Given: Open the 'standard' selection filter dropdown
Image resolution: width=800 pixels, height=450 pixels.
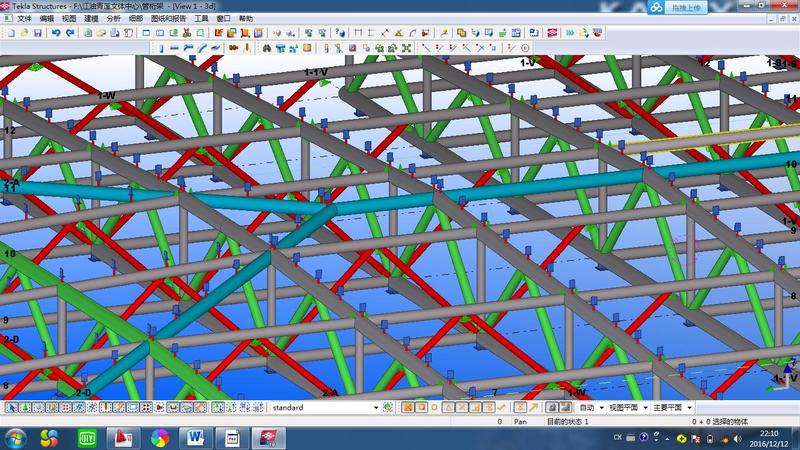Looking at the screenshot, I should click(x=376, y=408).
